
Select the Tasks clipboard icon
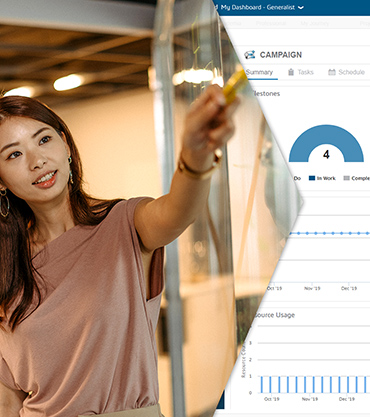tap(291, 72)
